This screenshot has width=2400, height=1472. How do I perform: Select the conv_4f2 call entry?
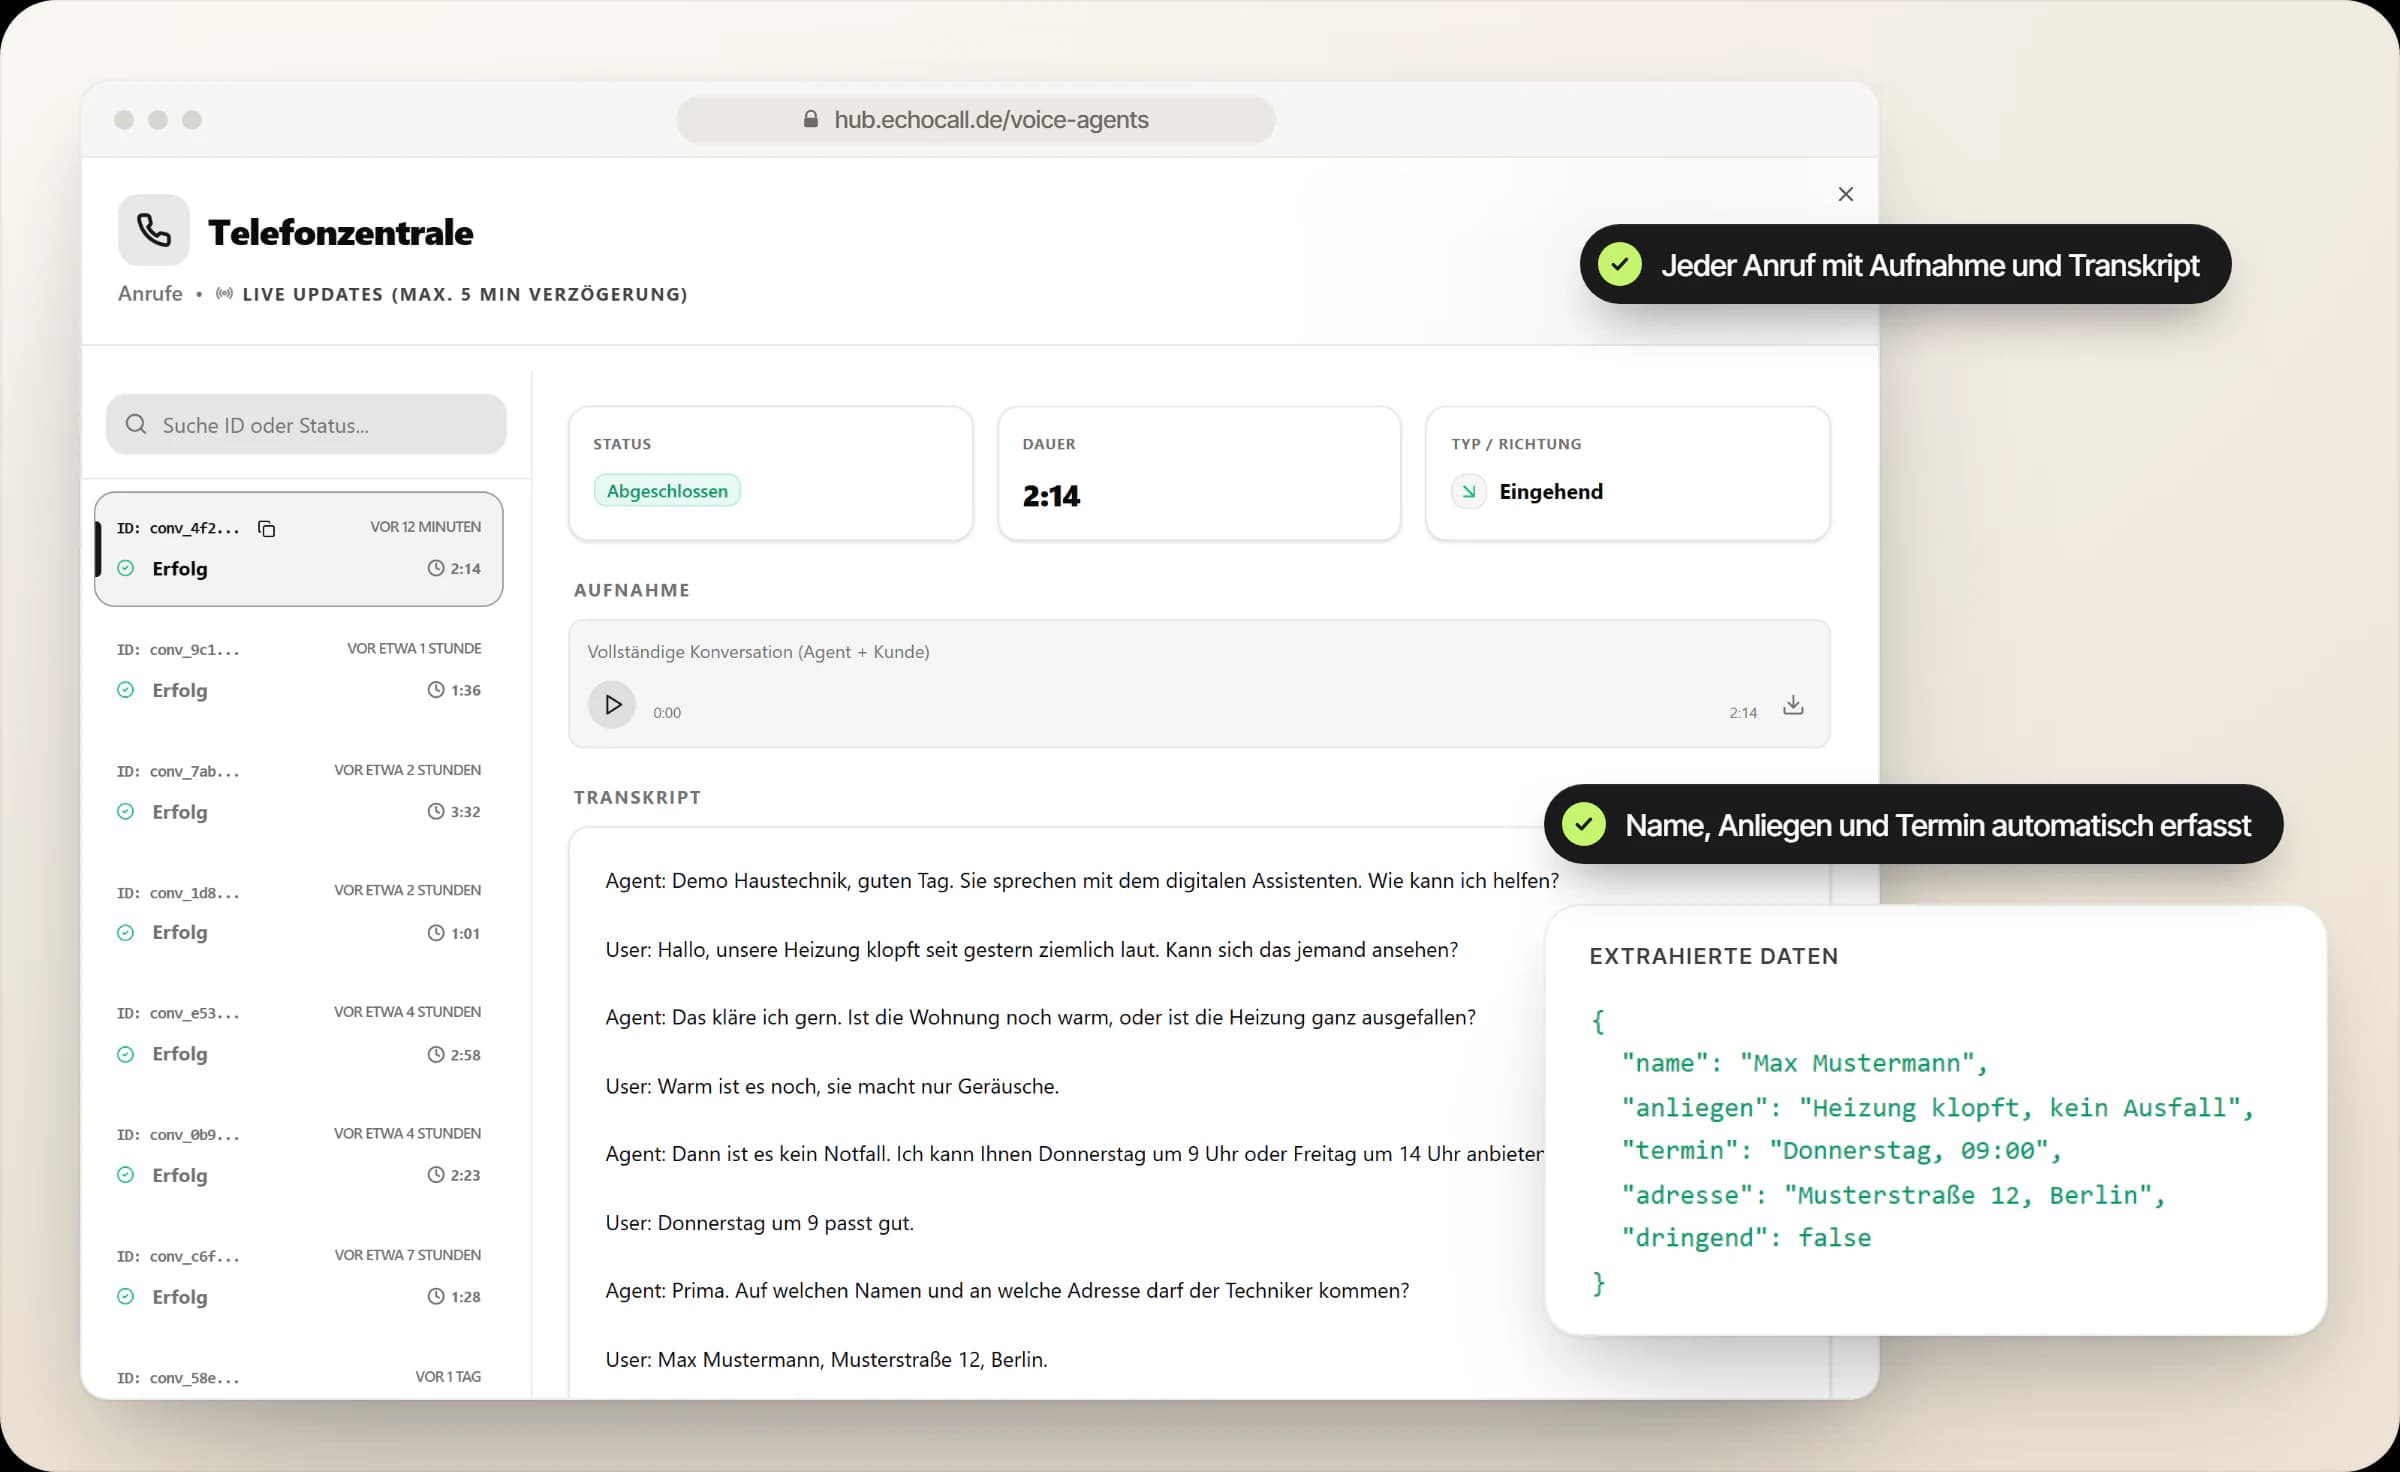(298, 548)
